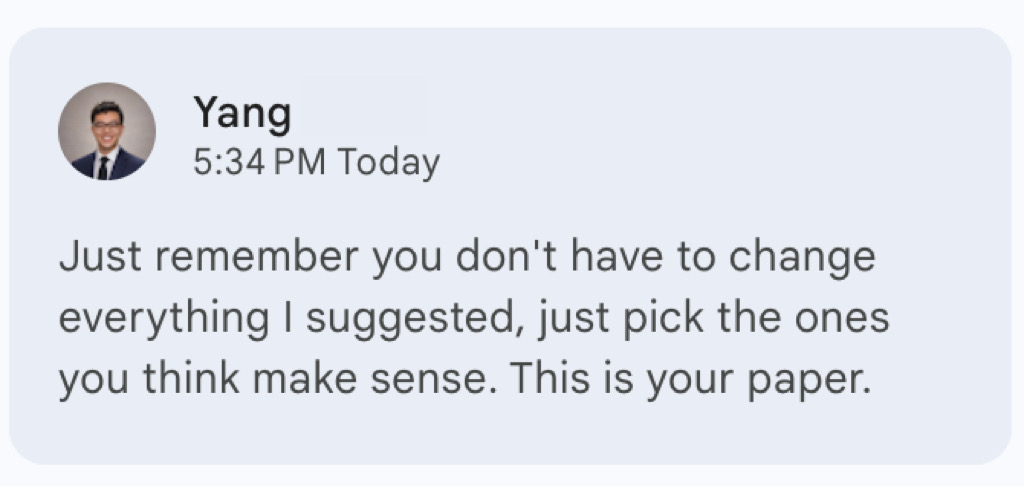
Task: Select the comment starting "Just remember"
Action: click(x=466, y=319)
